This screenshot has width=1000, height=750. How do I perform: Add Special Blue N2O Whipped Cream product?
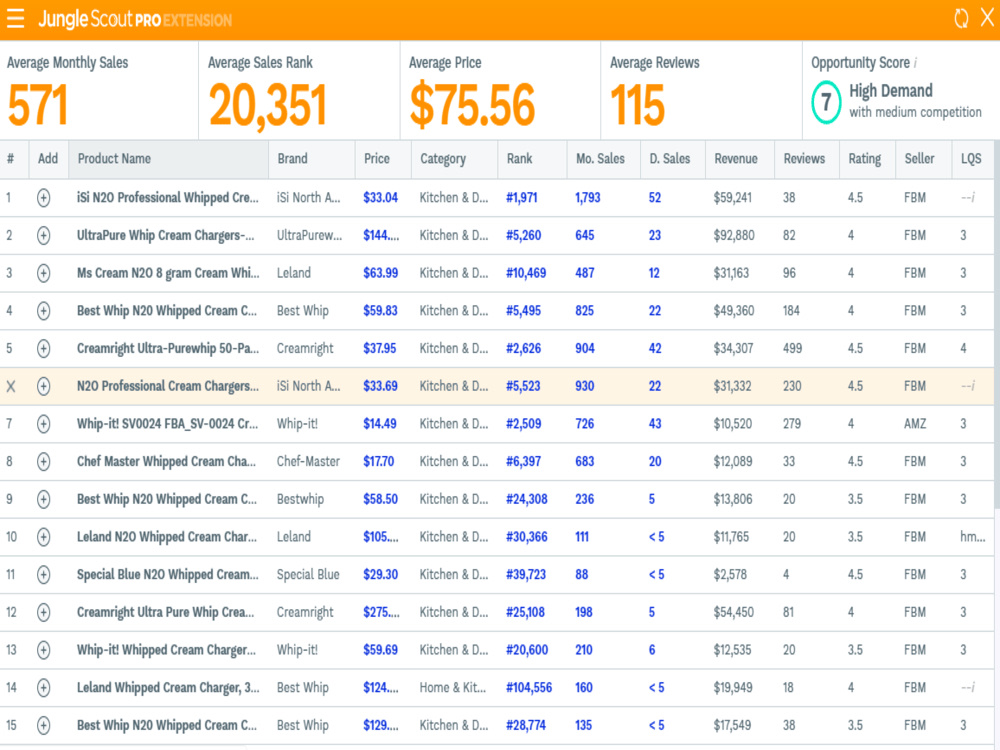tap(43, 574)
